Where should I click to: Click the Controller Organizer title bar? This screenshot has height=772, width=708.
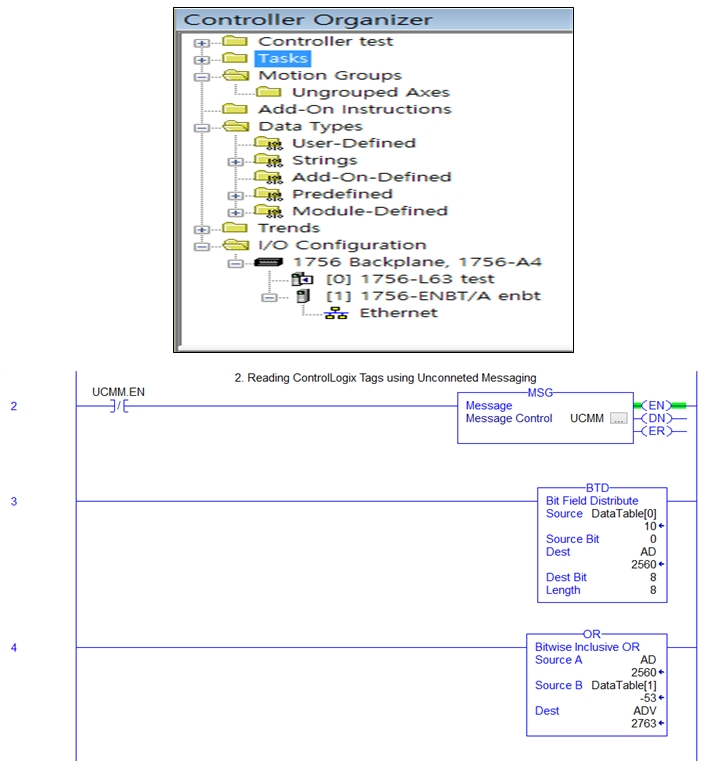pos(374,20)
